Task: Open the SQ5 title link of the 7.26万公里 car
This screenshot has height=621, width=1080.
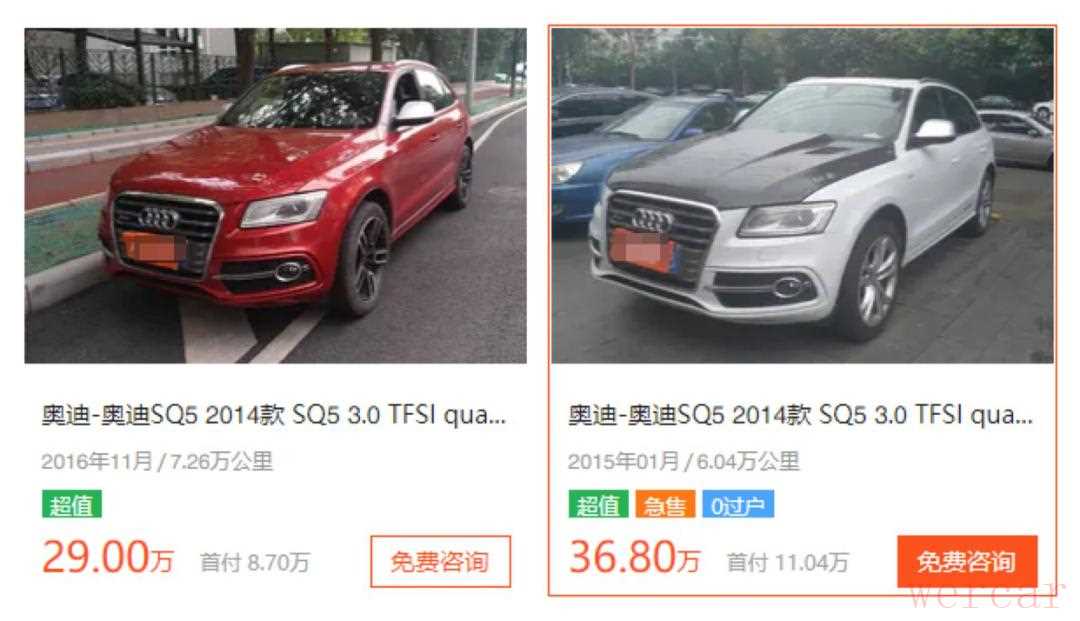Action: point(273,415)
